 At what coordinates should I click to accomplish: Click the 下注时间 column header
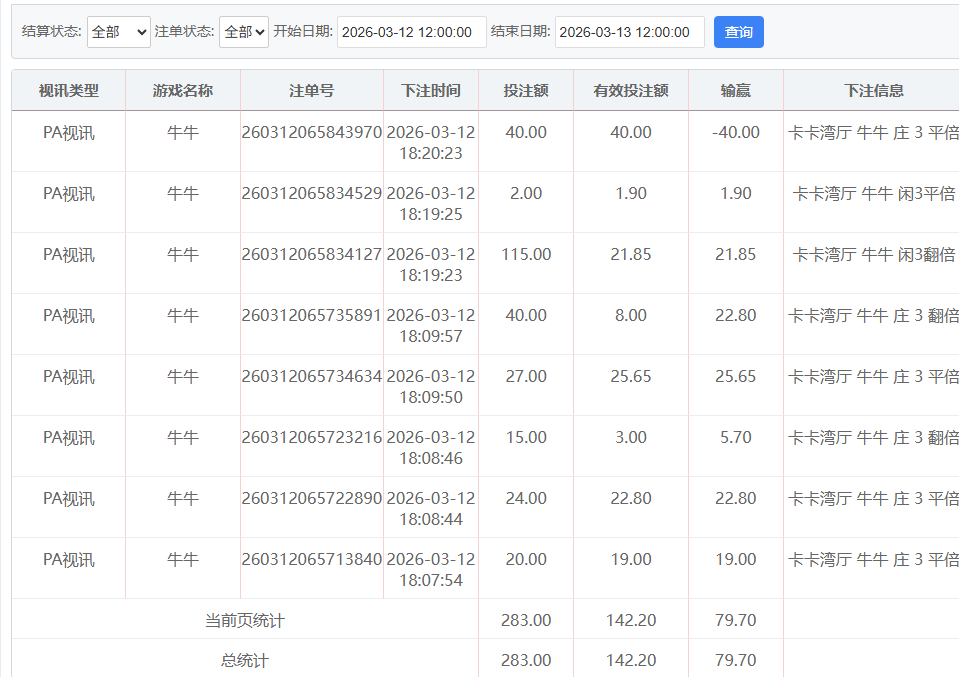(431, 91)
